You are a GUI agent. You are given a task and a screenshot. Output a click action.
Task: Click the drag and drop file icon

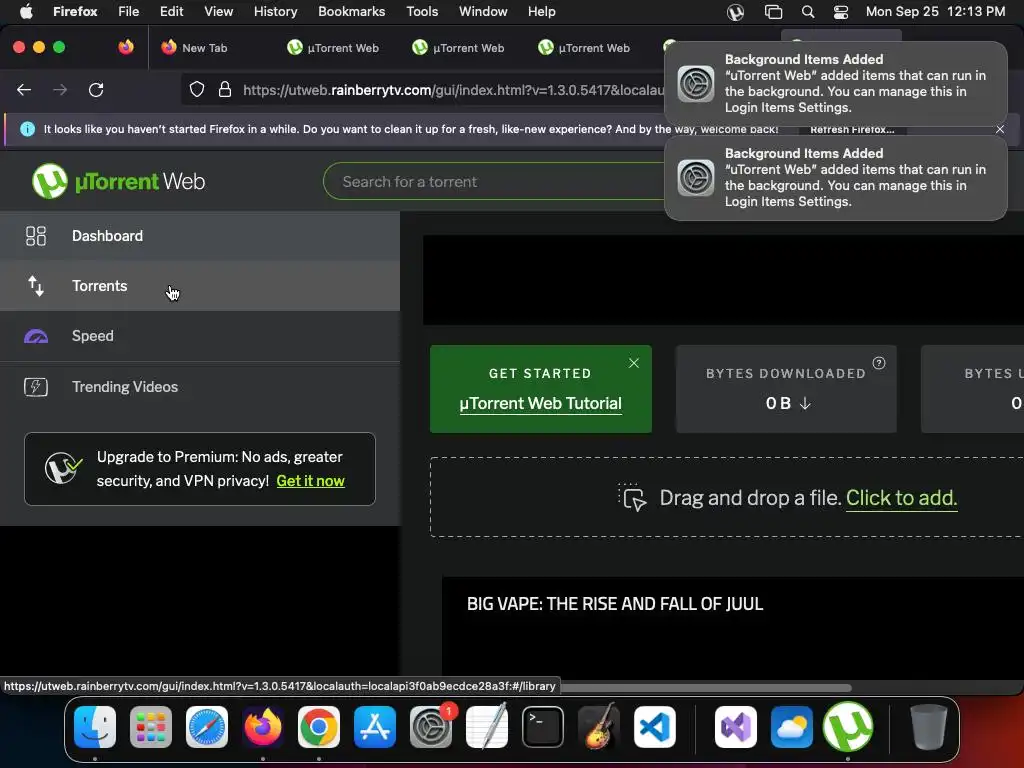(x=632, y=498)
